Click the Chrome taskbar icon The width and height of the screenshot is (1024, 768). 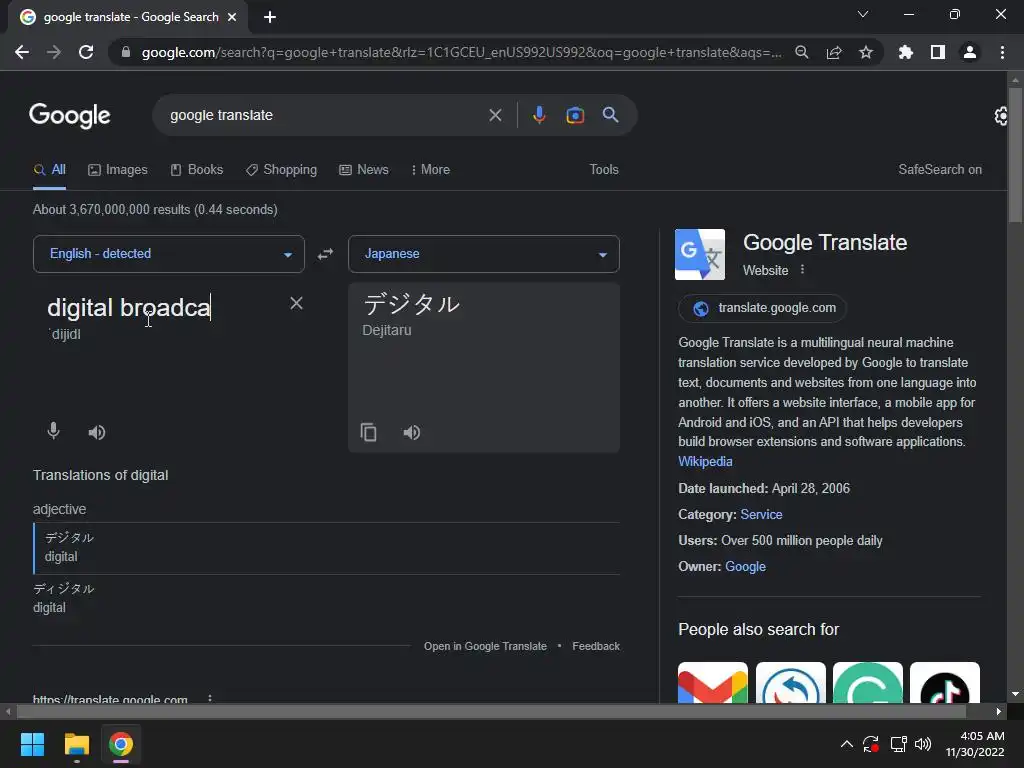pyautogui.click(x=121, y=744)
